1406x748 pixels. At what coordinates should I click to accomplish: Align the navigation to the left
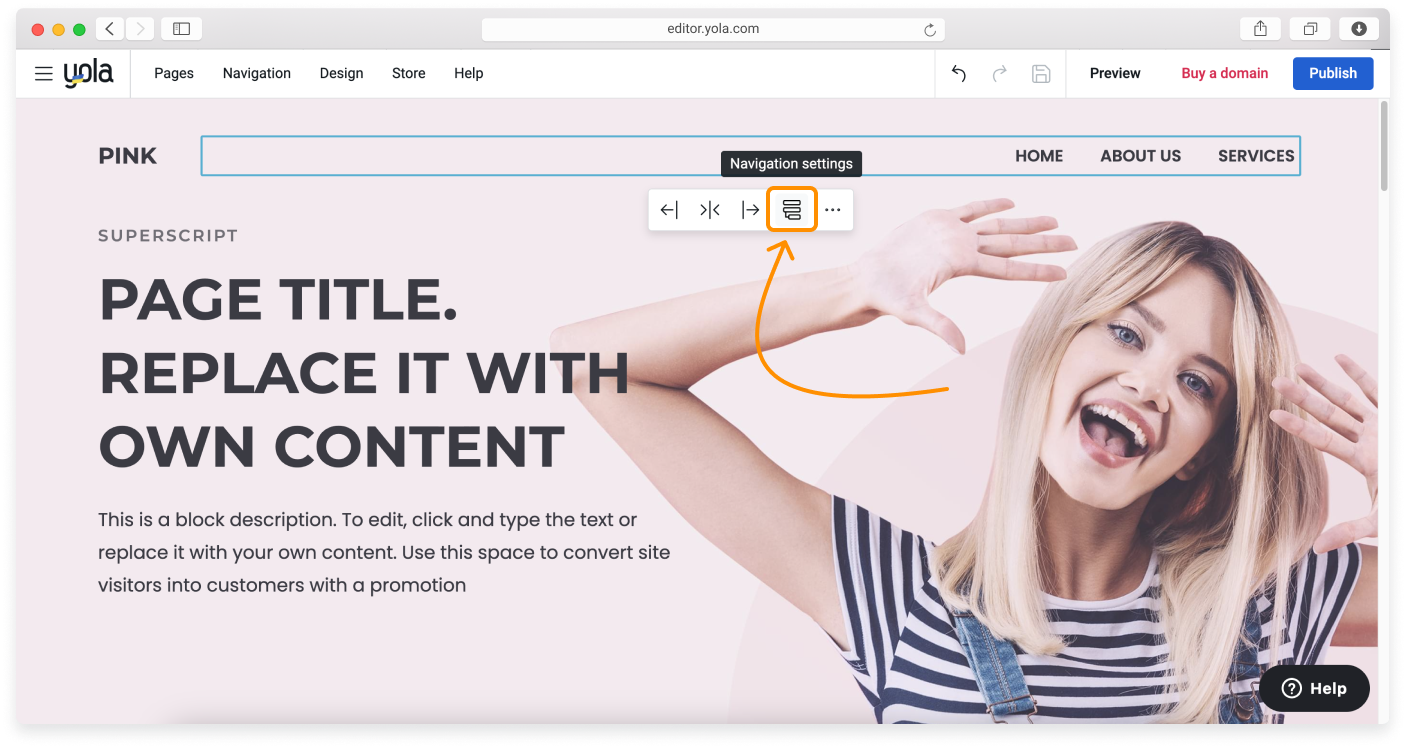coord(668,209)
